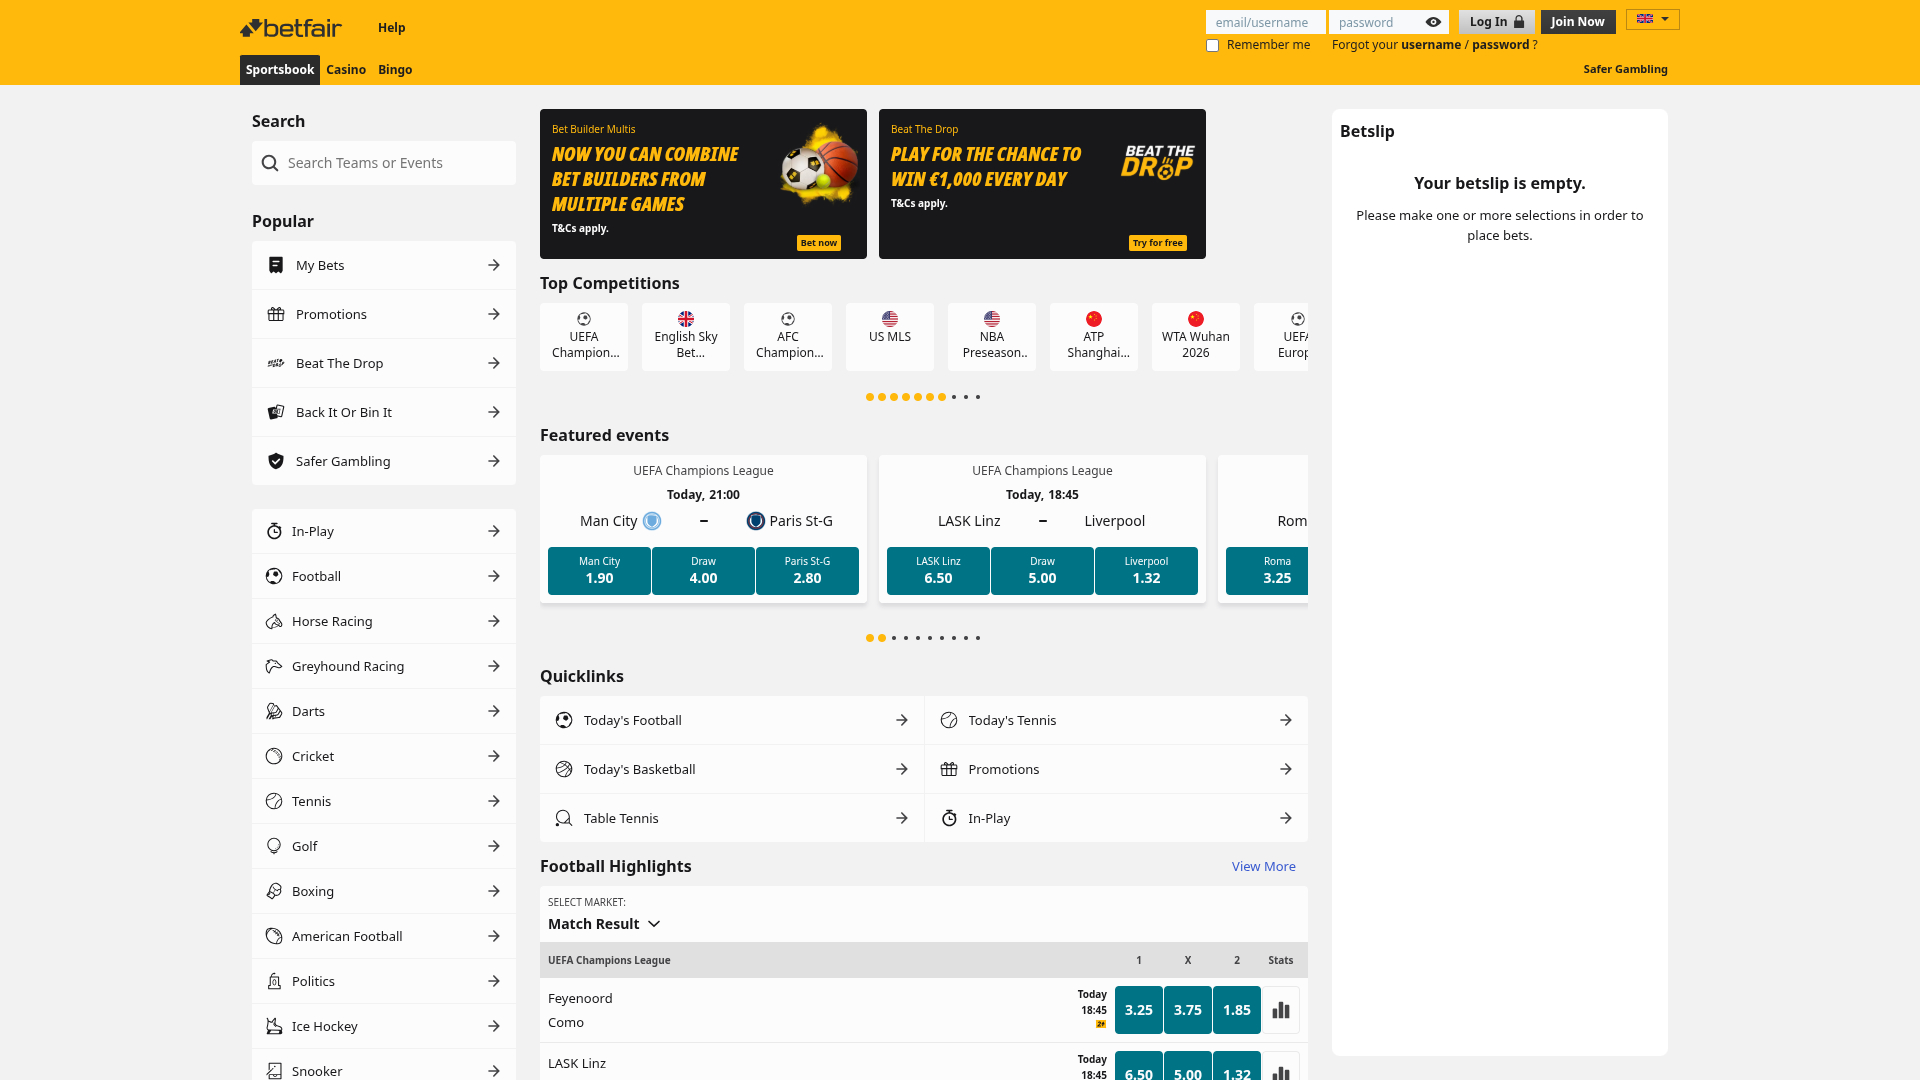1920x1080 pixels.
Task: Open Safer Gambling header link
Action: [1625, 70]
